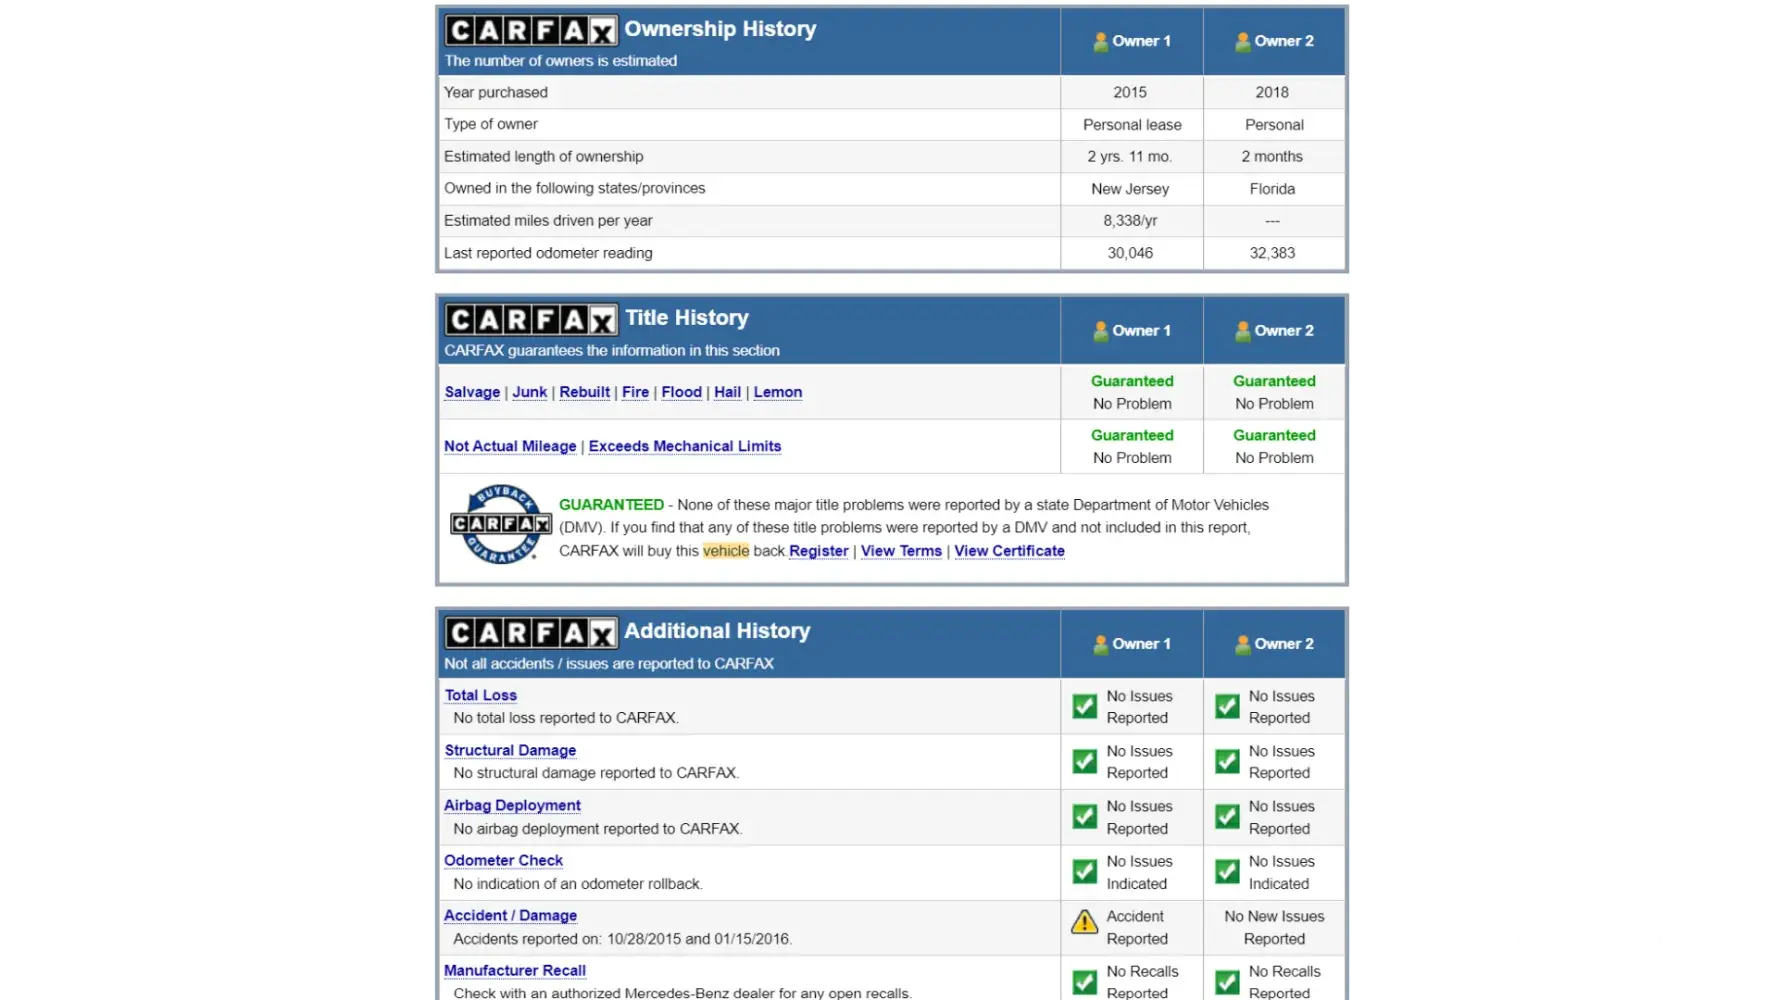This screenshot has height=1000, width=1778.
Task: Open the View Certificate link
Action: 1010,551
